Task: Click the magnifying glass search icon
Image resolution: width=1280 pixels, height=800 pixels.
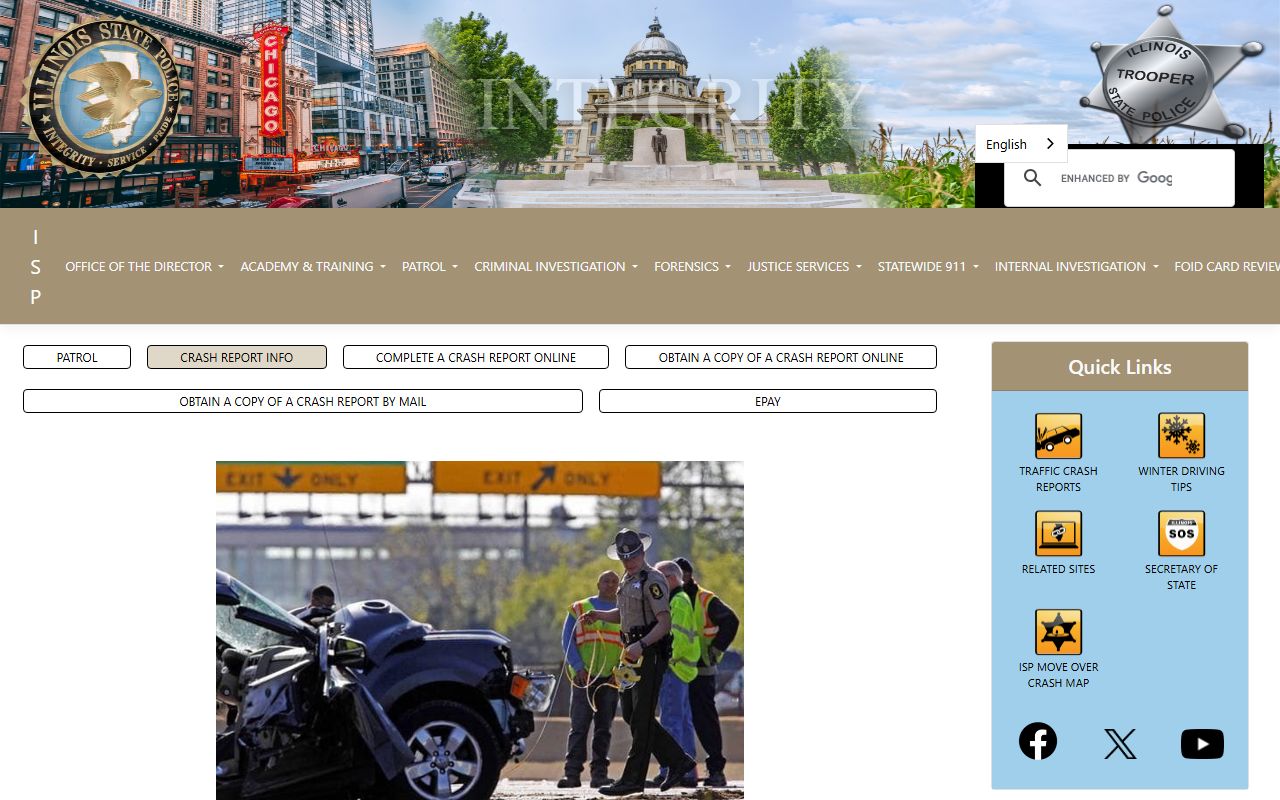Action: [1033, 178]
